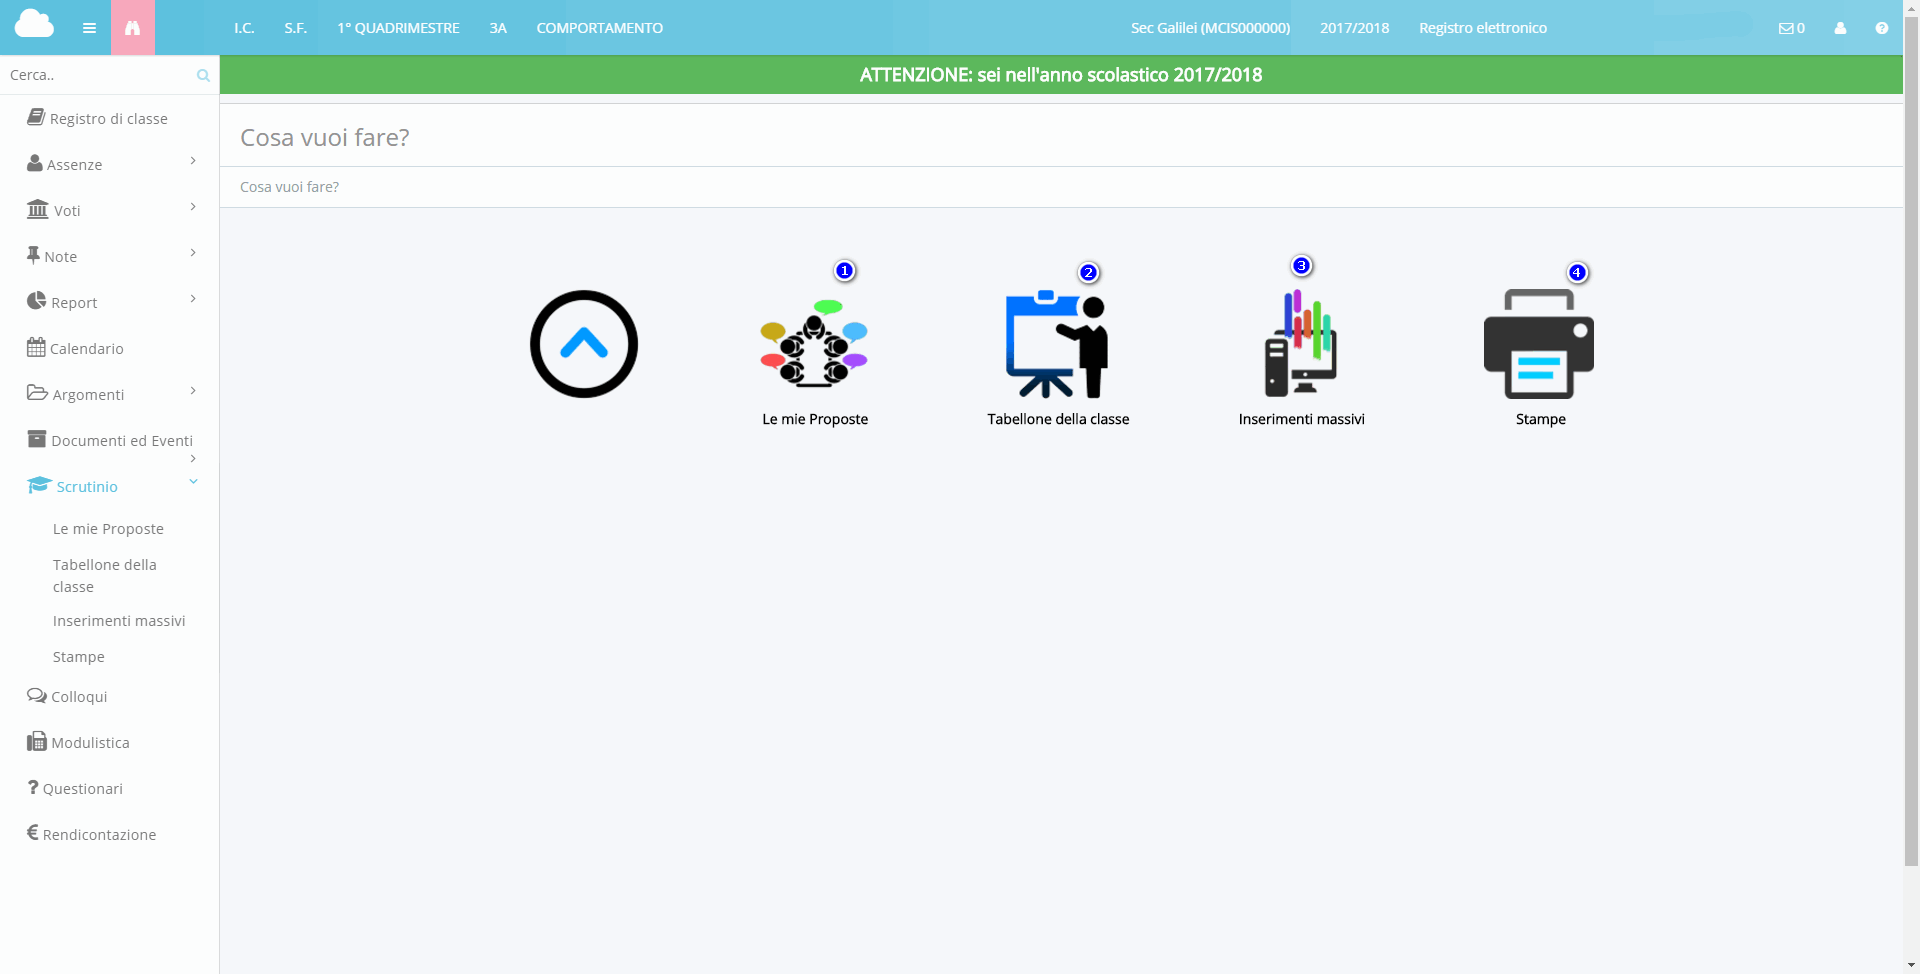1920x974 pixels.
Task: Open Tabellone della classe presenter icon
Action: pos(1057,344)
